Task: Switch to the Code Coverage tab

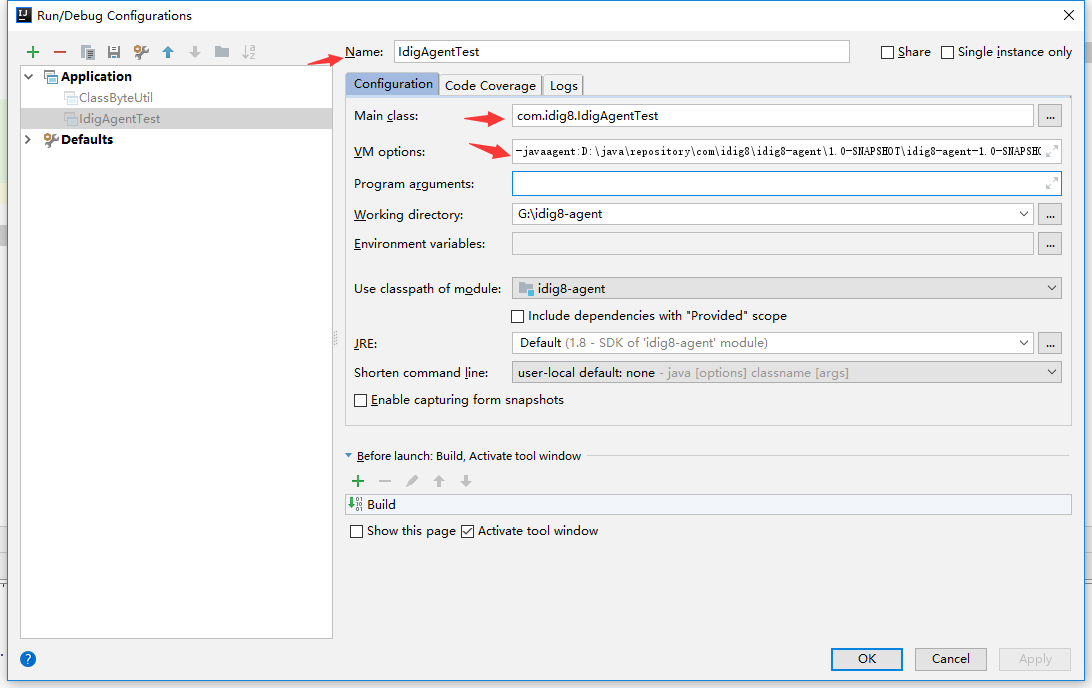Action: coord(490,85)
